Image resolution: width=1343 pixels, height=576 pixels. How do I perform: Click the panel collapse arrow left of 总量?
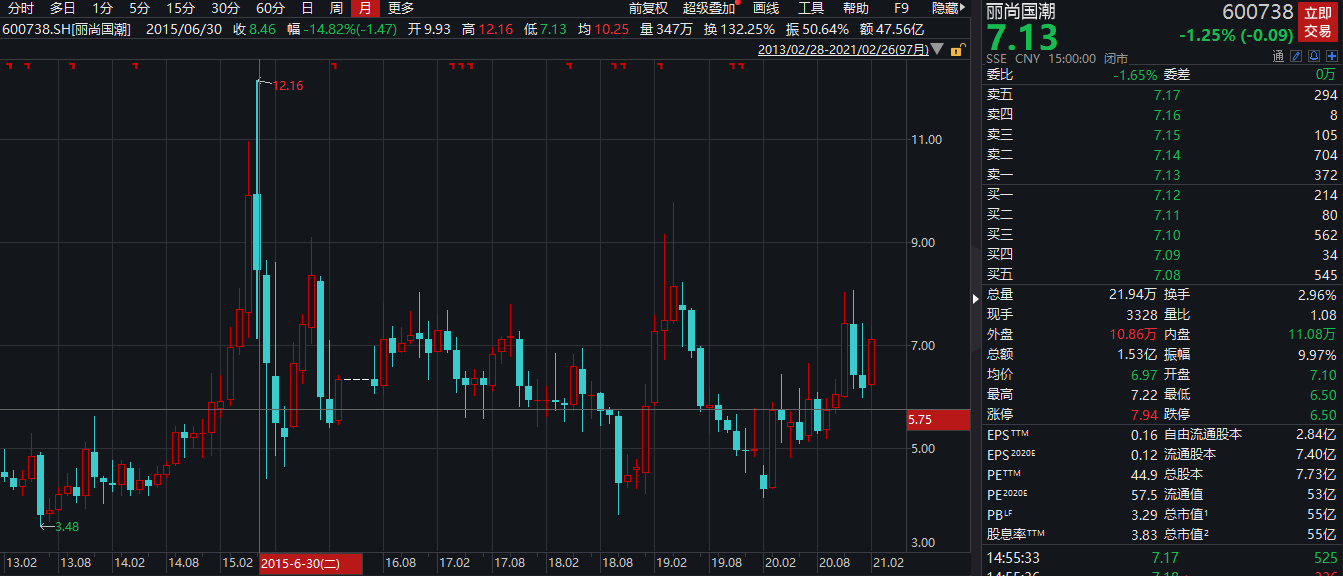[x=977, y=298]
